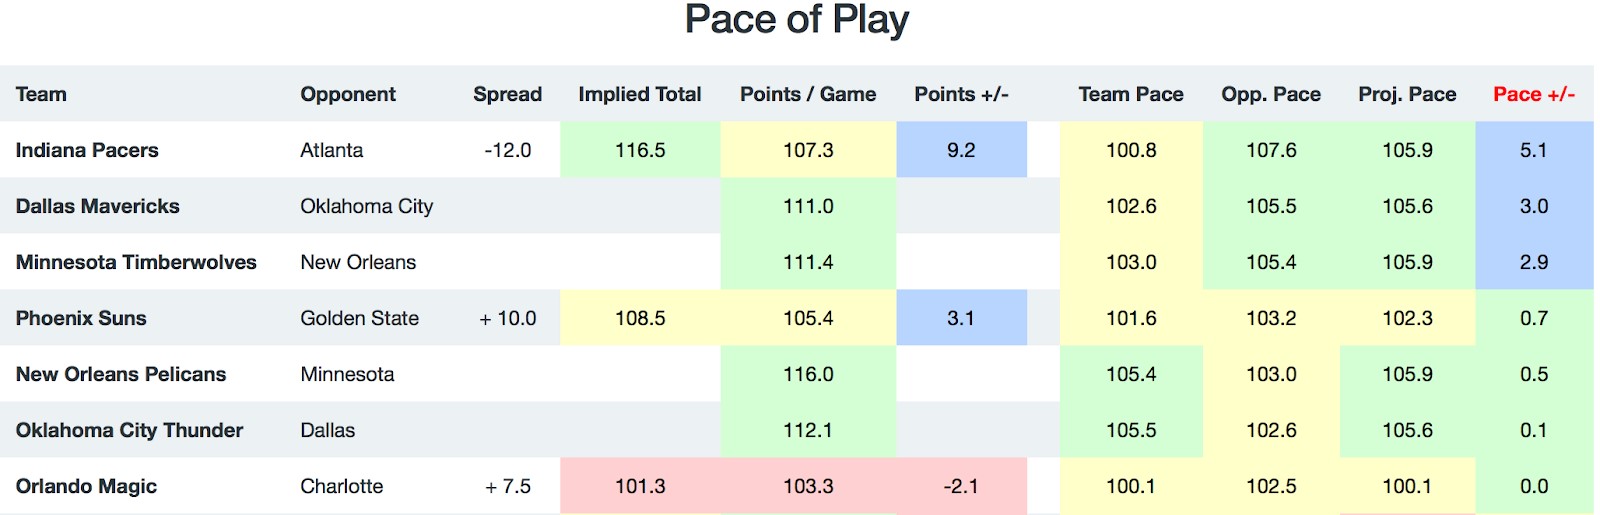Image resolution: width=1600 pixels, height=515 pixels.
Task: Select the red 101.3 Implied Total cell
Action: (x=640, y=486)
